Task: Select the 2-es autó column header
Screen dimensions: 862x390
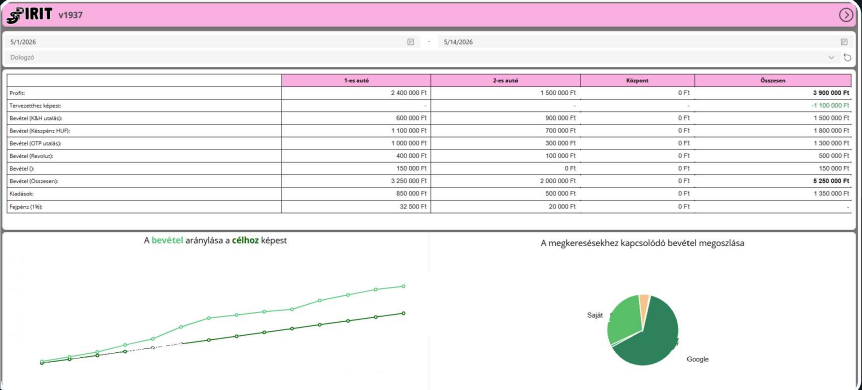Action: 505,80
